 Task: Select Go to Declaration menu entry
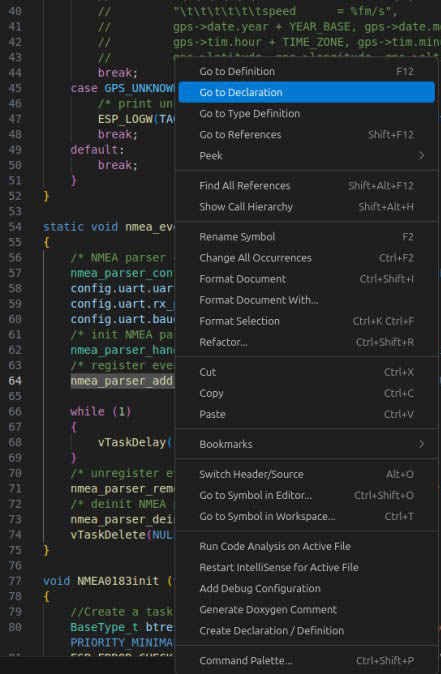coord(306,92)
